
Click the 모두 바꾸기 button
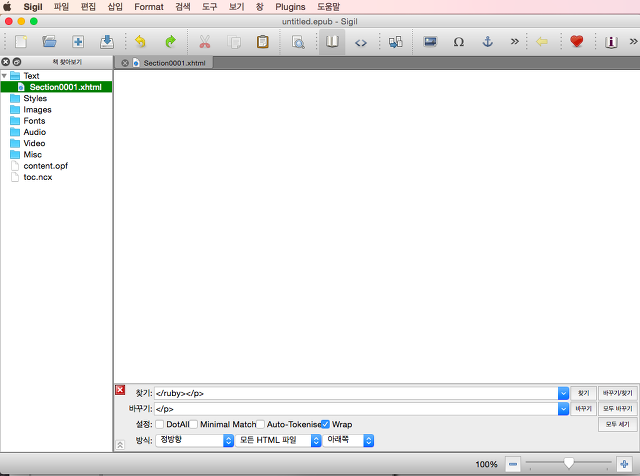618,409
